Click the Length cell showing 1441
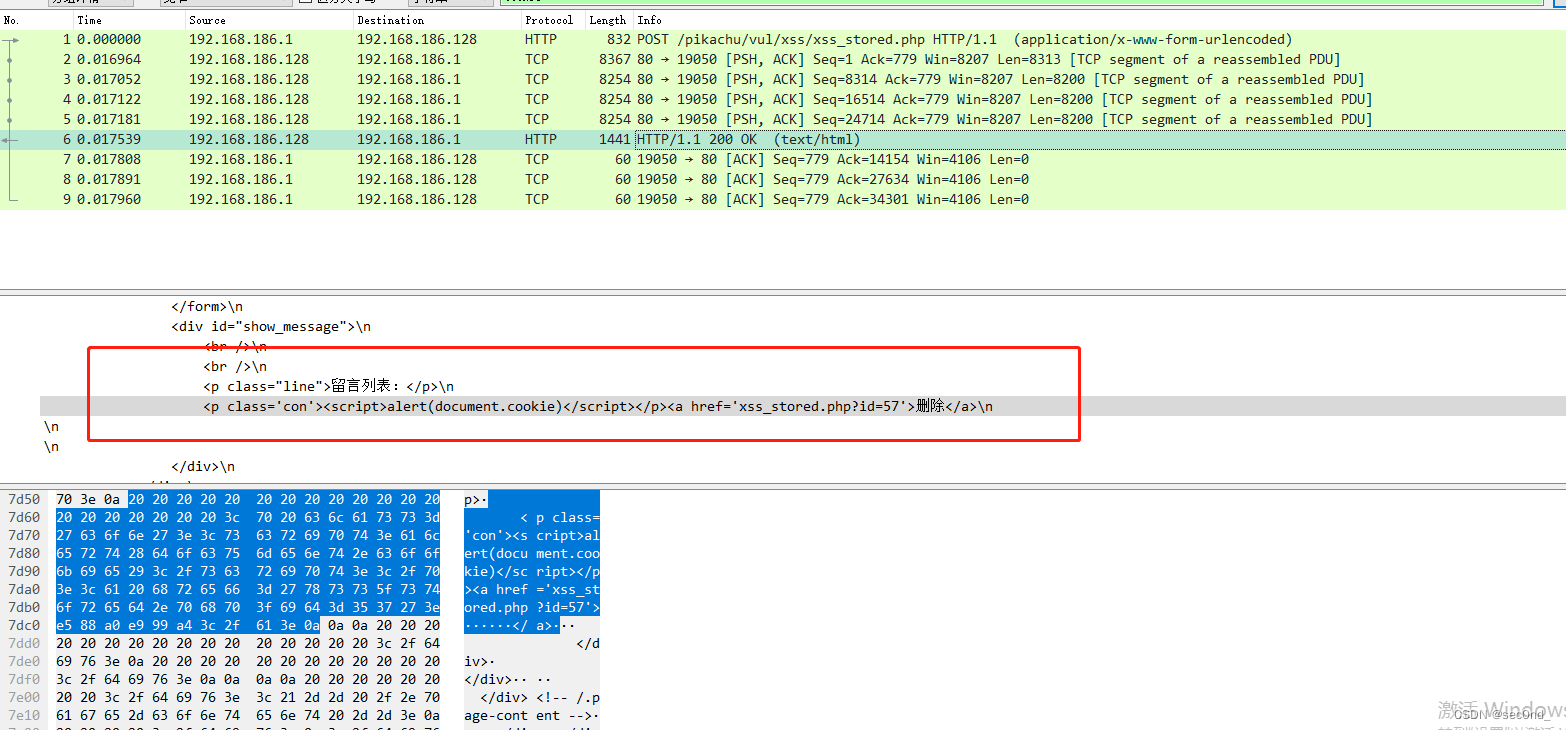This screenshot has width=1566, height=730. [x=615, y=140]
